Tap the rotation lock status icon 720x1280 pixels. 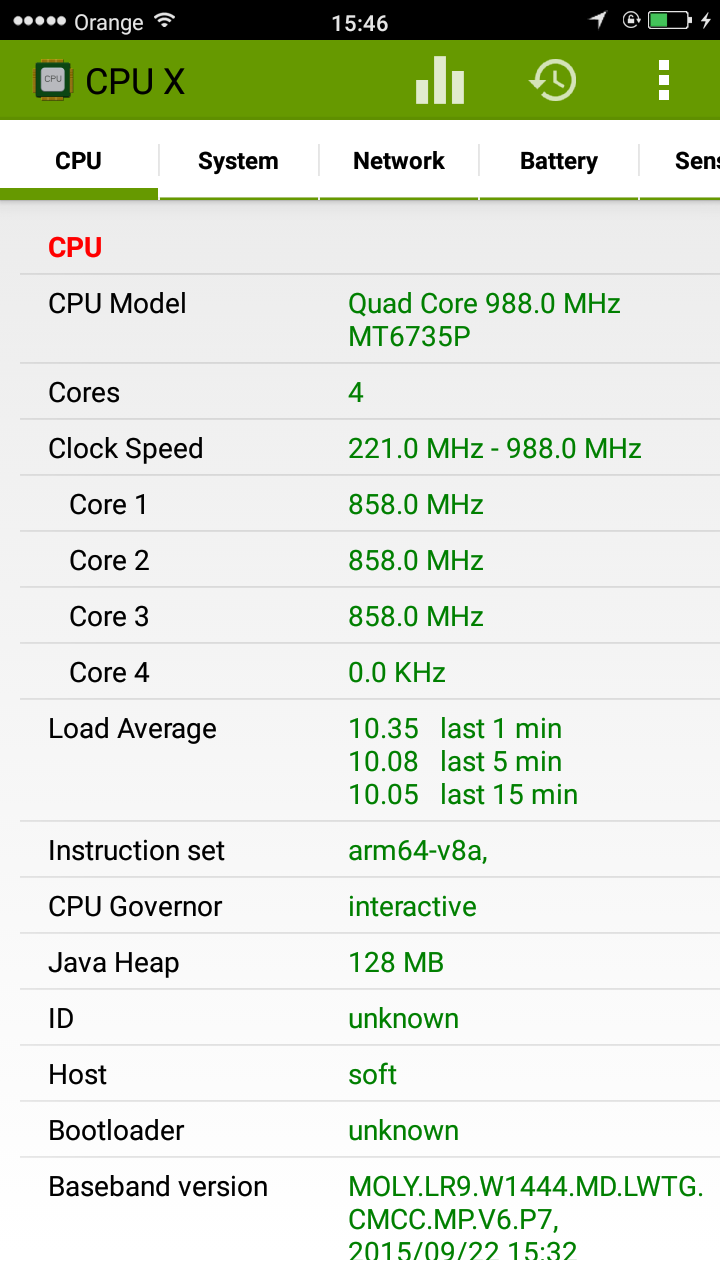(630, 20)
